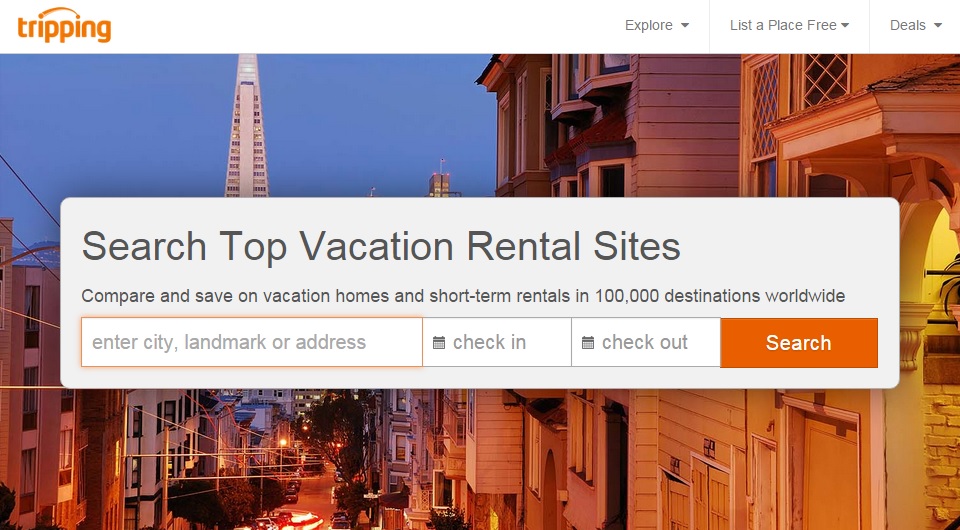Click the orange Search button
Screen dimensions: 960x530
click(x=799, y=343)
